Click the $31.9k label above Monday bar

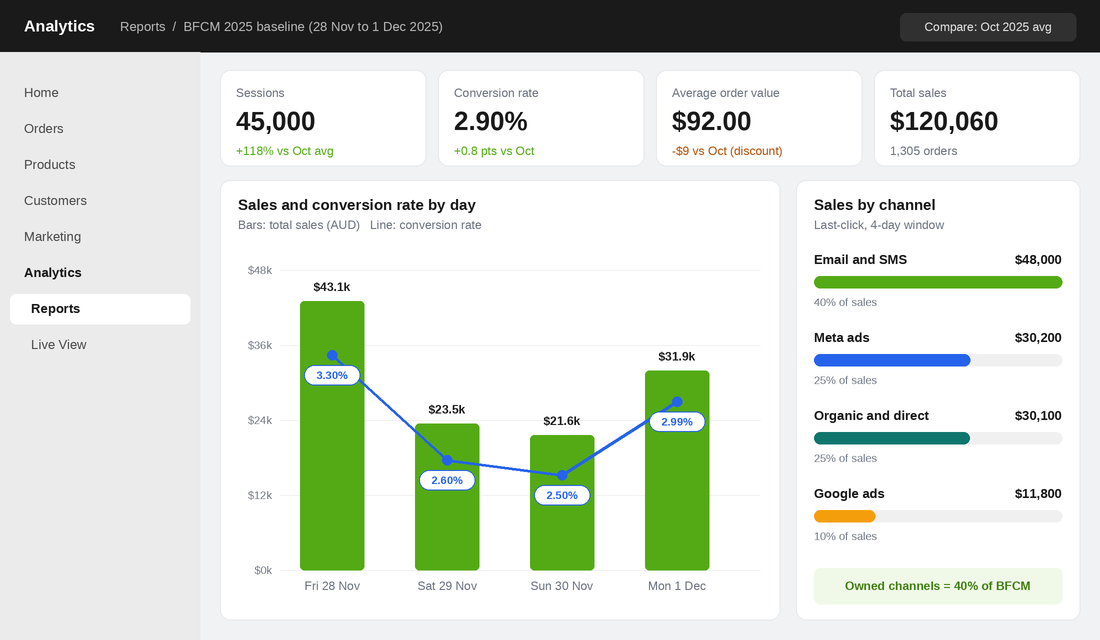point(677,356)
